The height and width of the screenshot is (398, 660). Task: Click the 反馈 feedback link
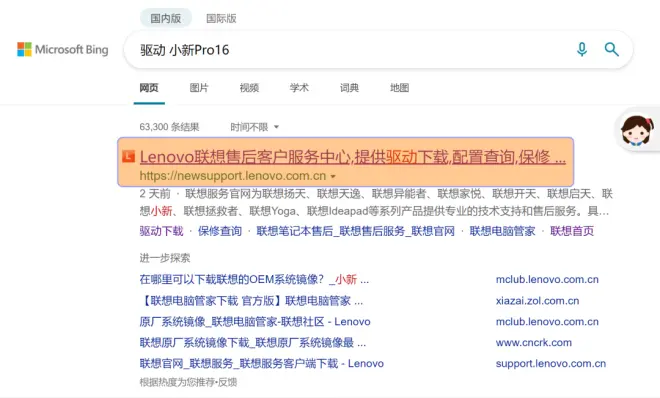228,382
